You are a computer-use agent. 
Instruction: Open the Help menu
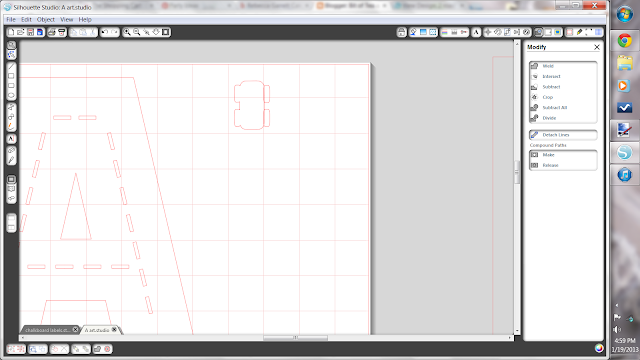pyautogui.click(x=85, y=19)
